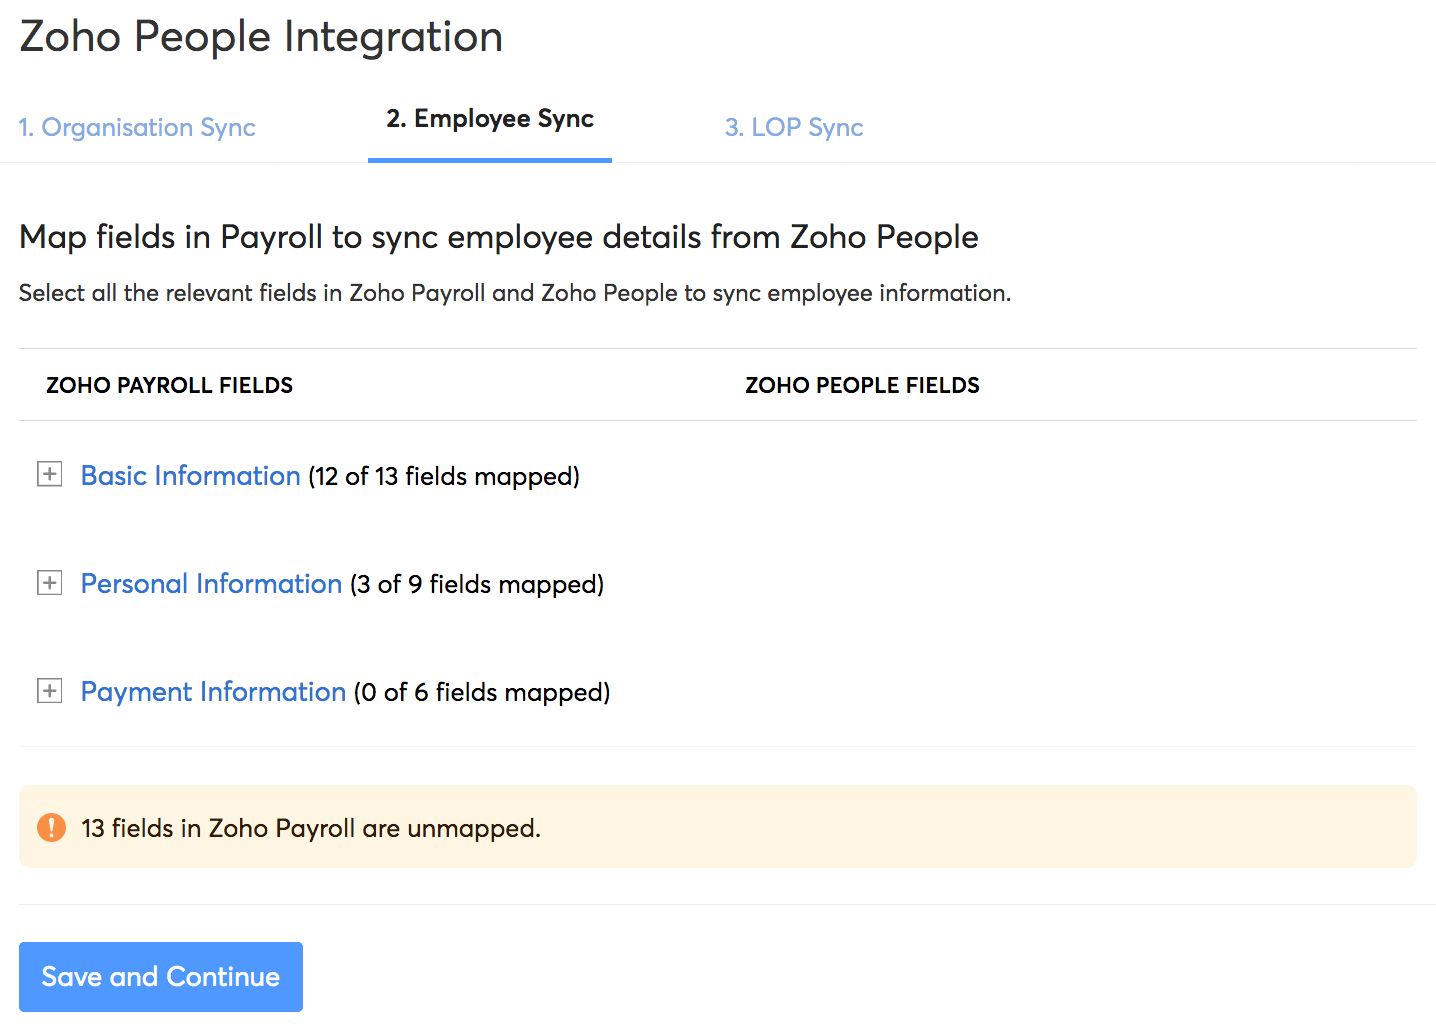Image resolution: width=1436 pixels, height=1032 pixels.
Task: Open the Employee Sync tab
Action: coord(489,119)
